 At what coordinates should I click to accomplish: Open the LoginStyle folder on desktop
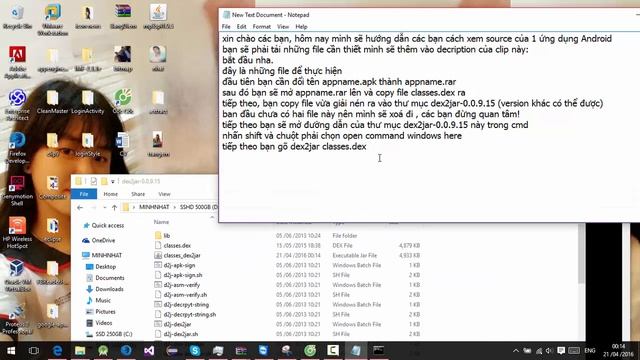tap(87, 144)
